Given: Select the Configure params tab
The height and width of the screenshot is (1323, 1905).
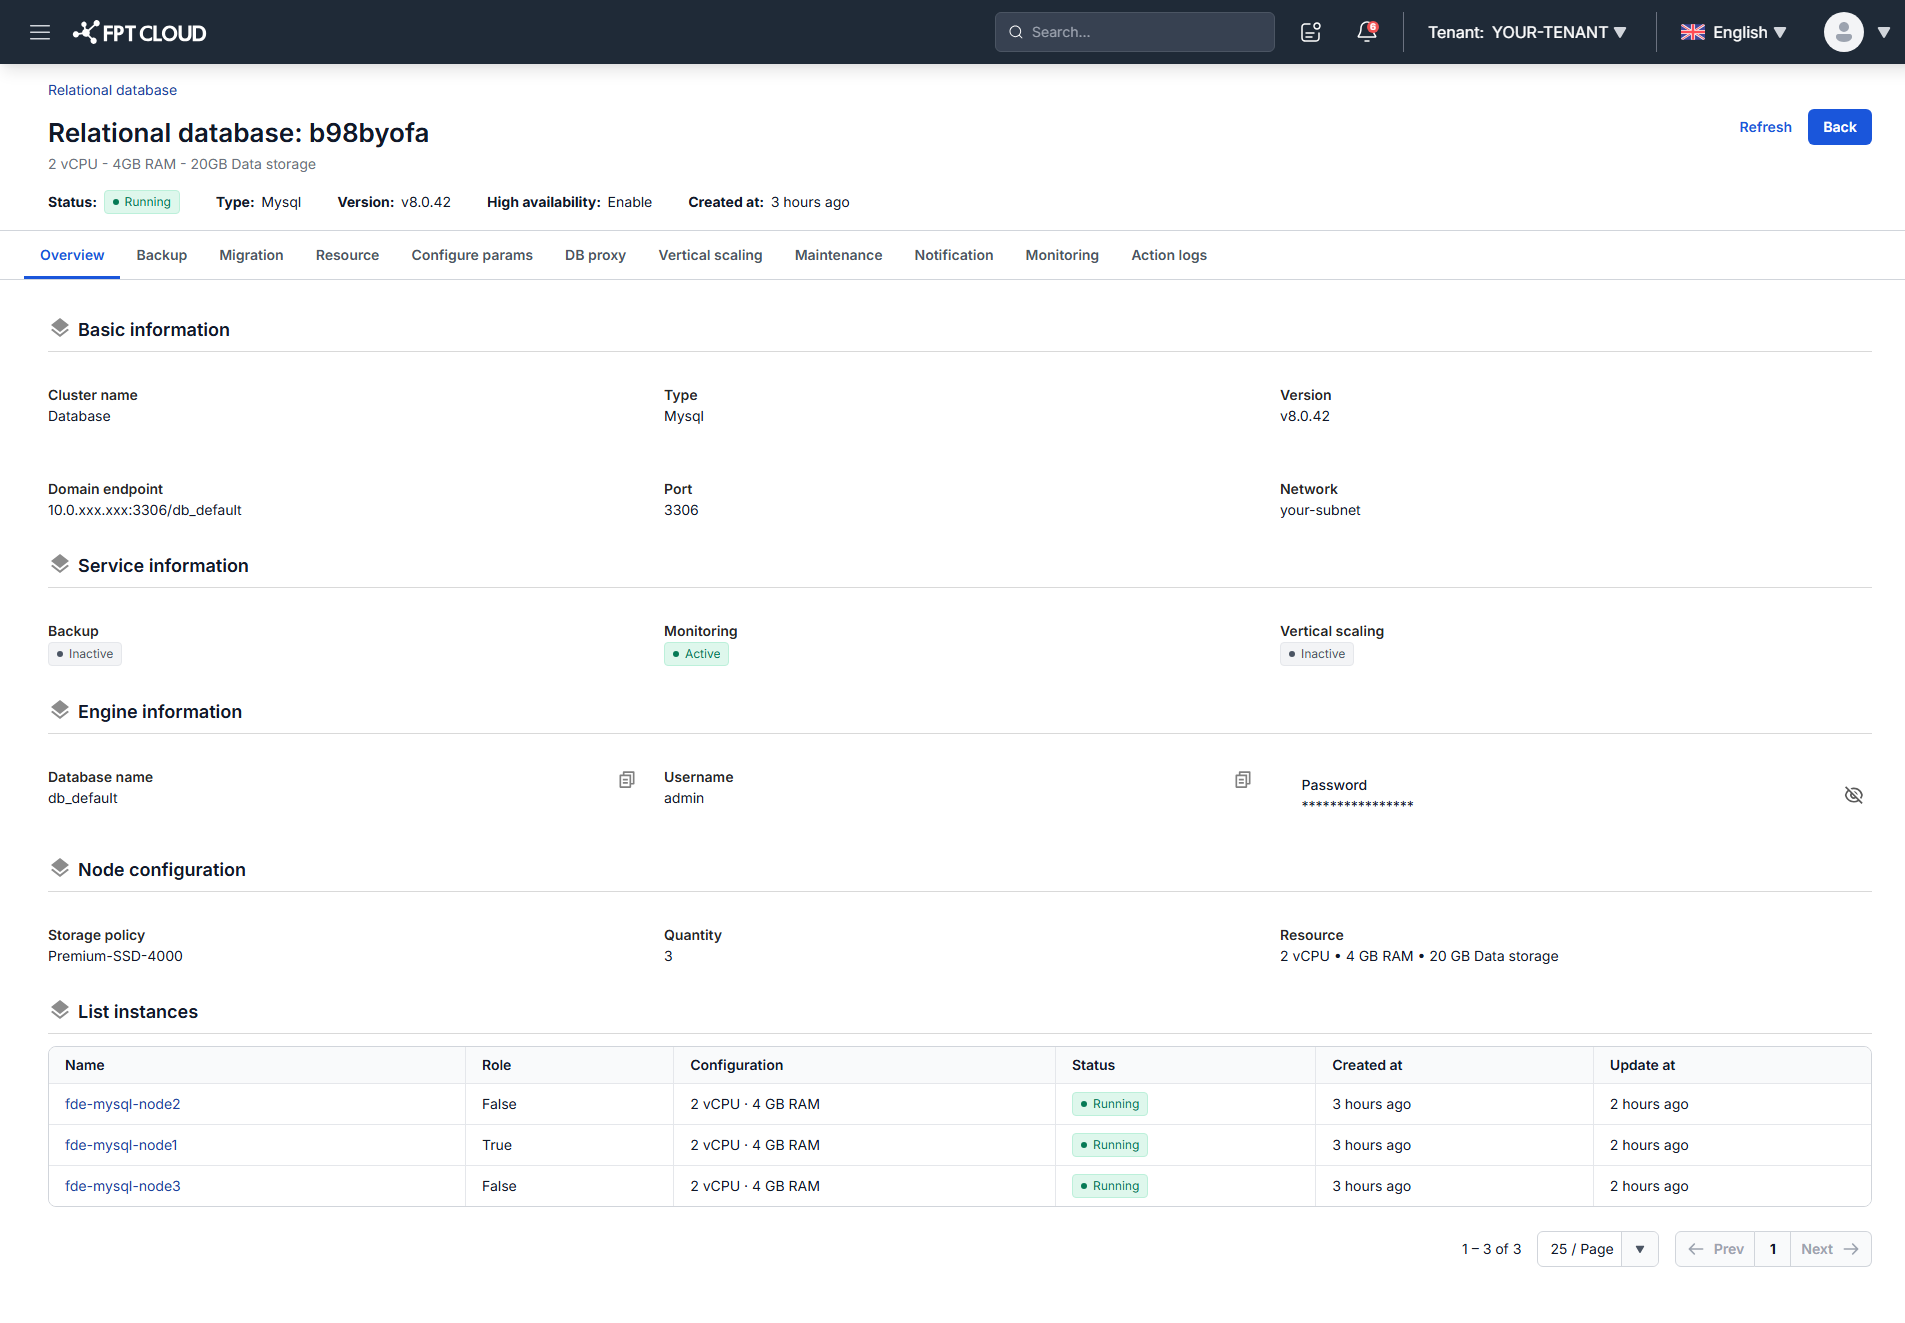Looking at the screenshot, I should coord(472,255).
